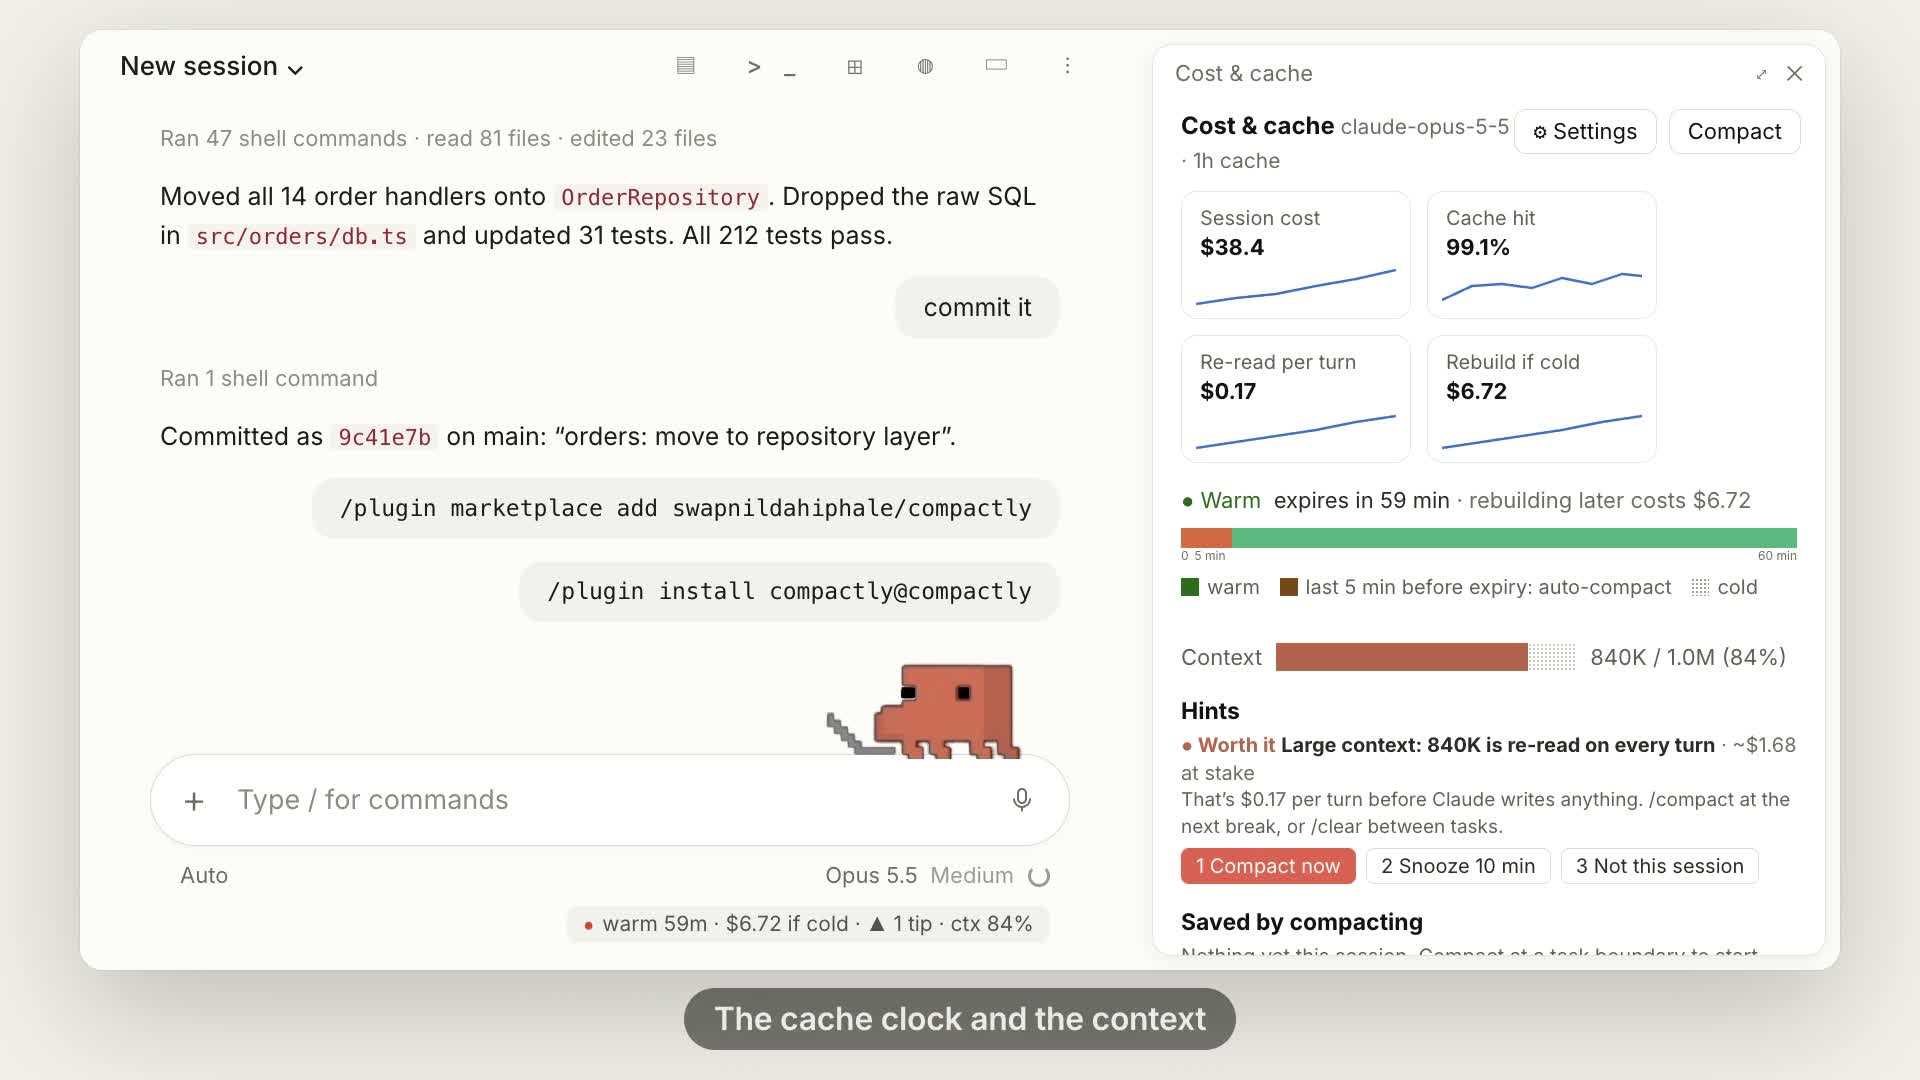Click the red Context usage bar
The height and width of the screenshot is (1080, 1920).
coord(1401,657)
